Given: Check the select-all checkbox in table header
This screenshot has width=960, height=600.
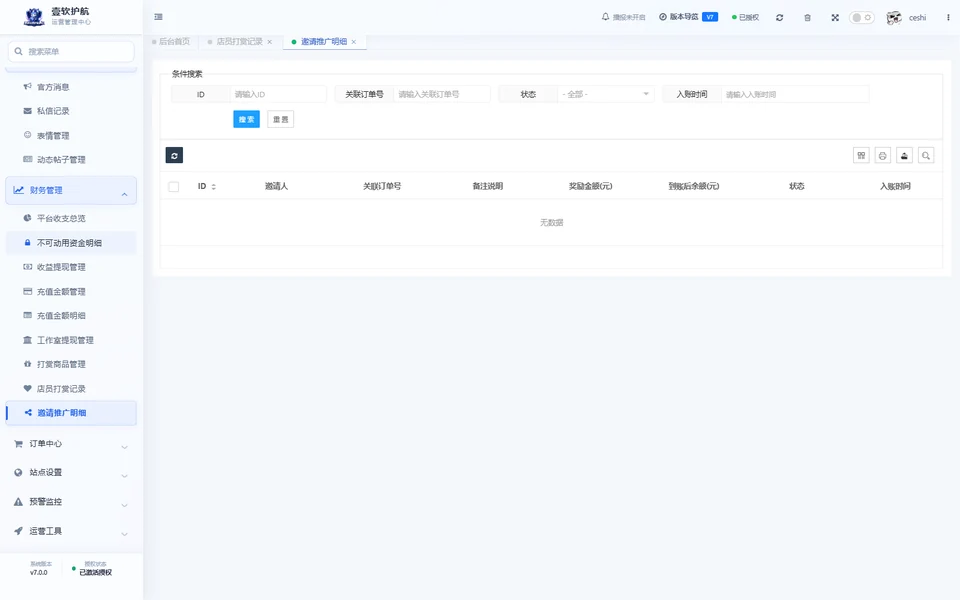Looking at the screenshot, I should (174, 187).
